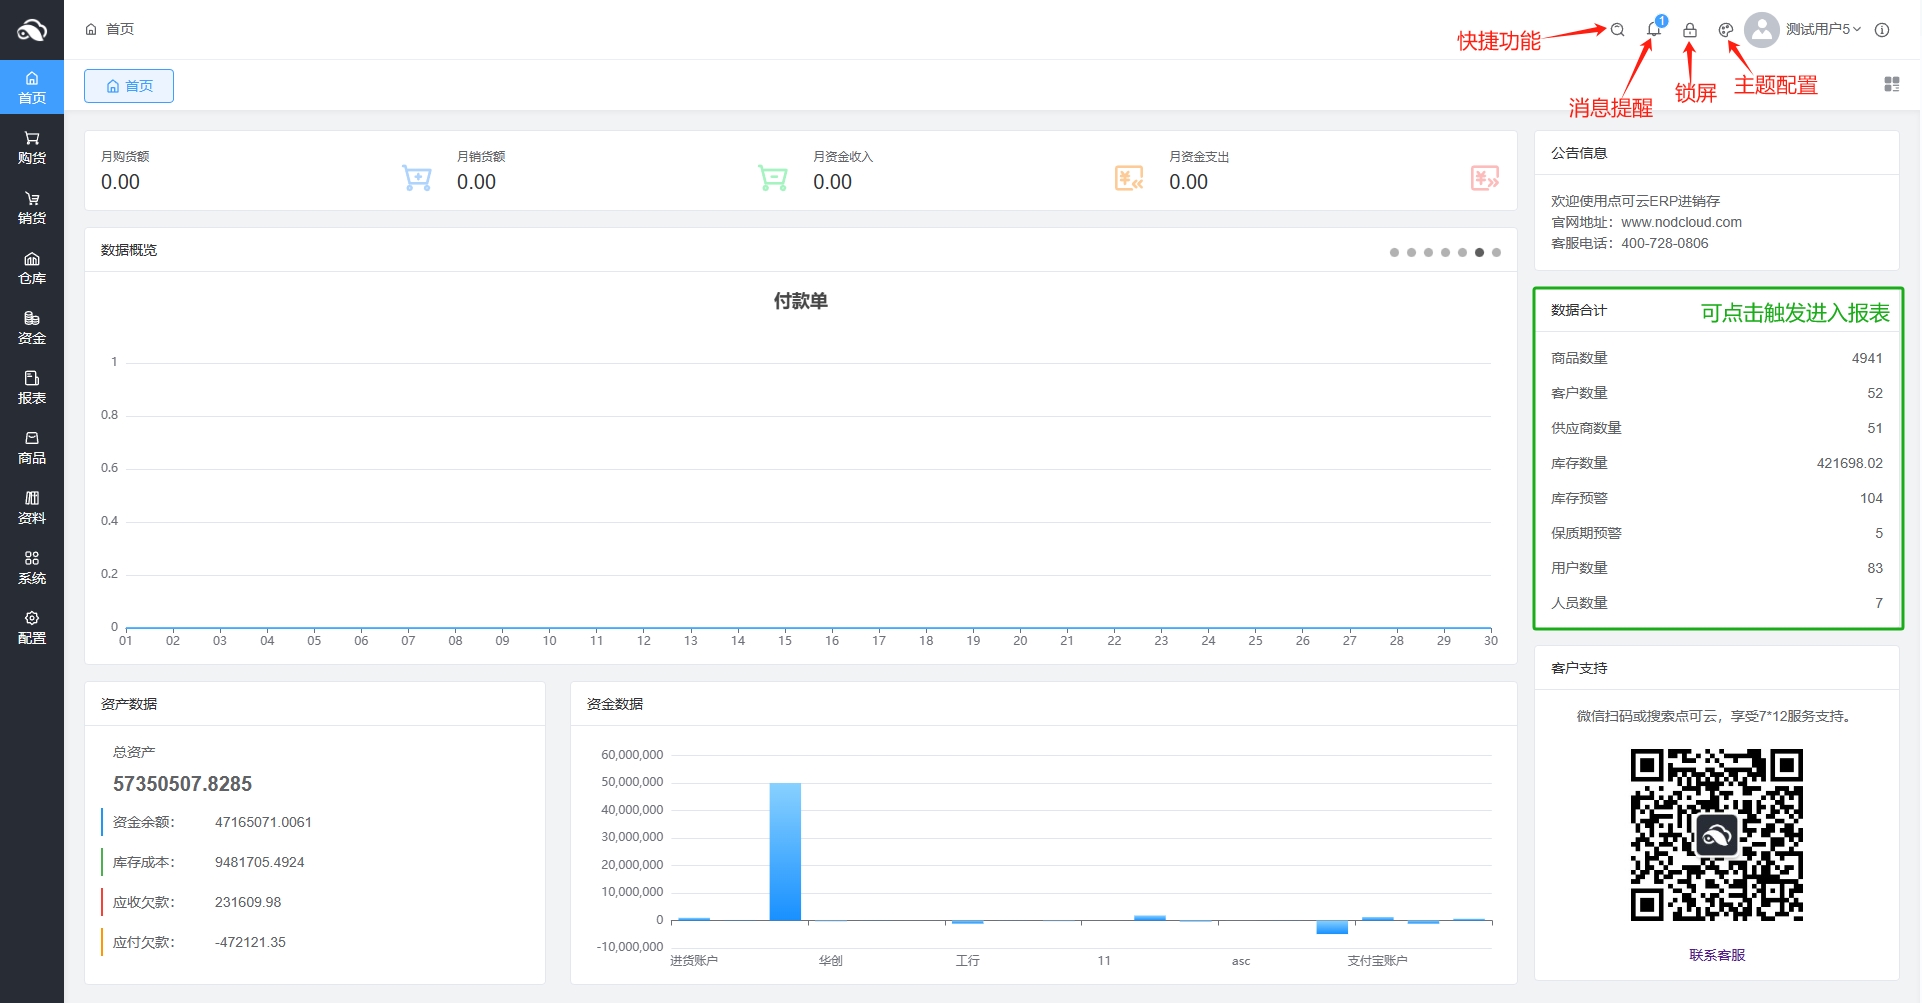Click the 人员数量 row showing 7
Viewport: 1922px width, 1003px height.
click(1717, 603)
